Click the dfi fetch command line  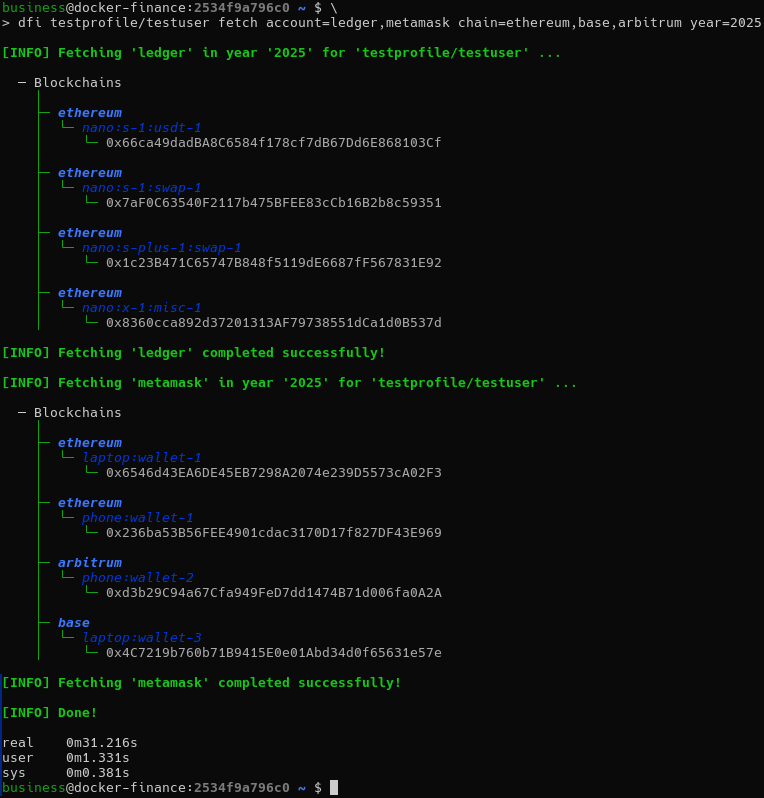[389, 23]
